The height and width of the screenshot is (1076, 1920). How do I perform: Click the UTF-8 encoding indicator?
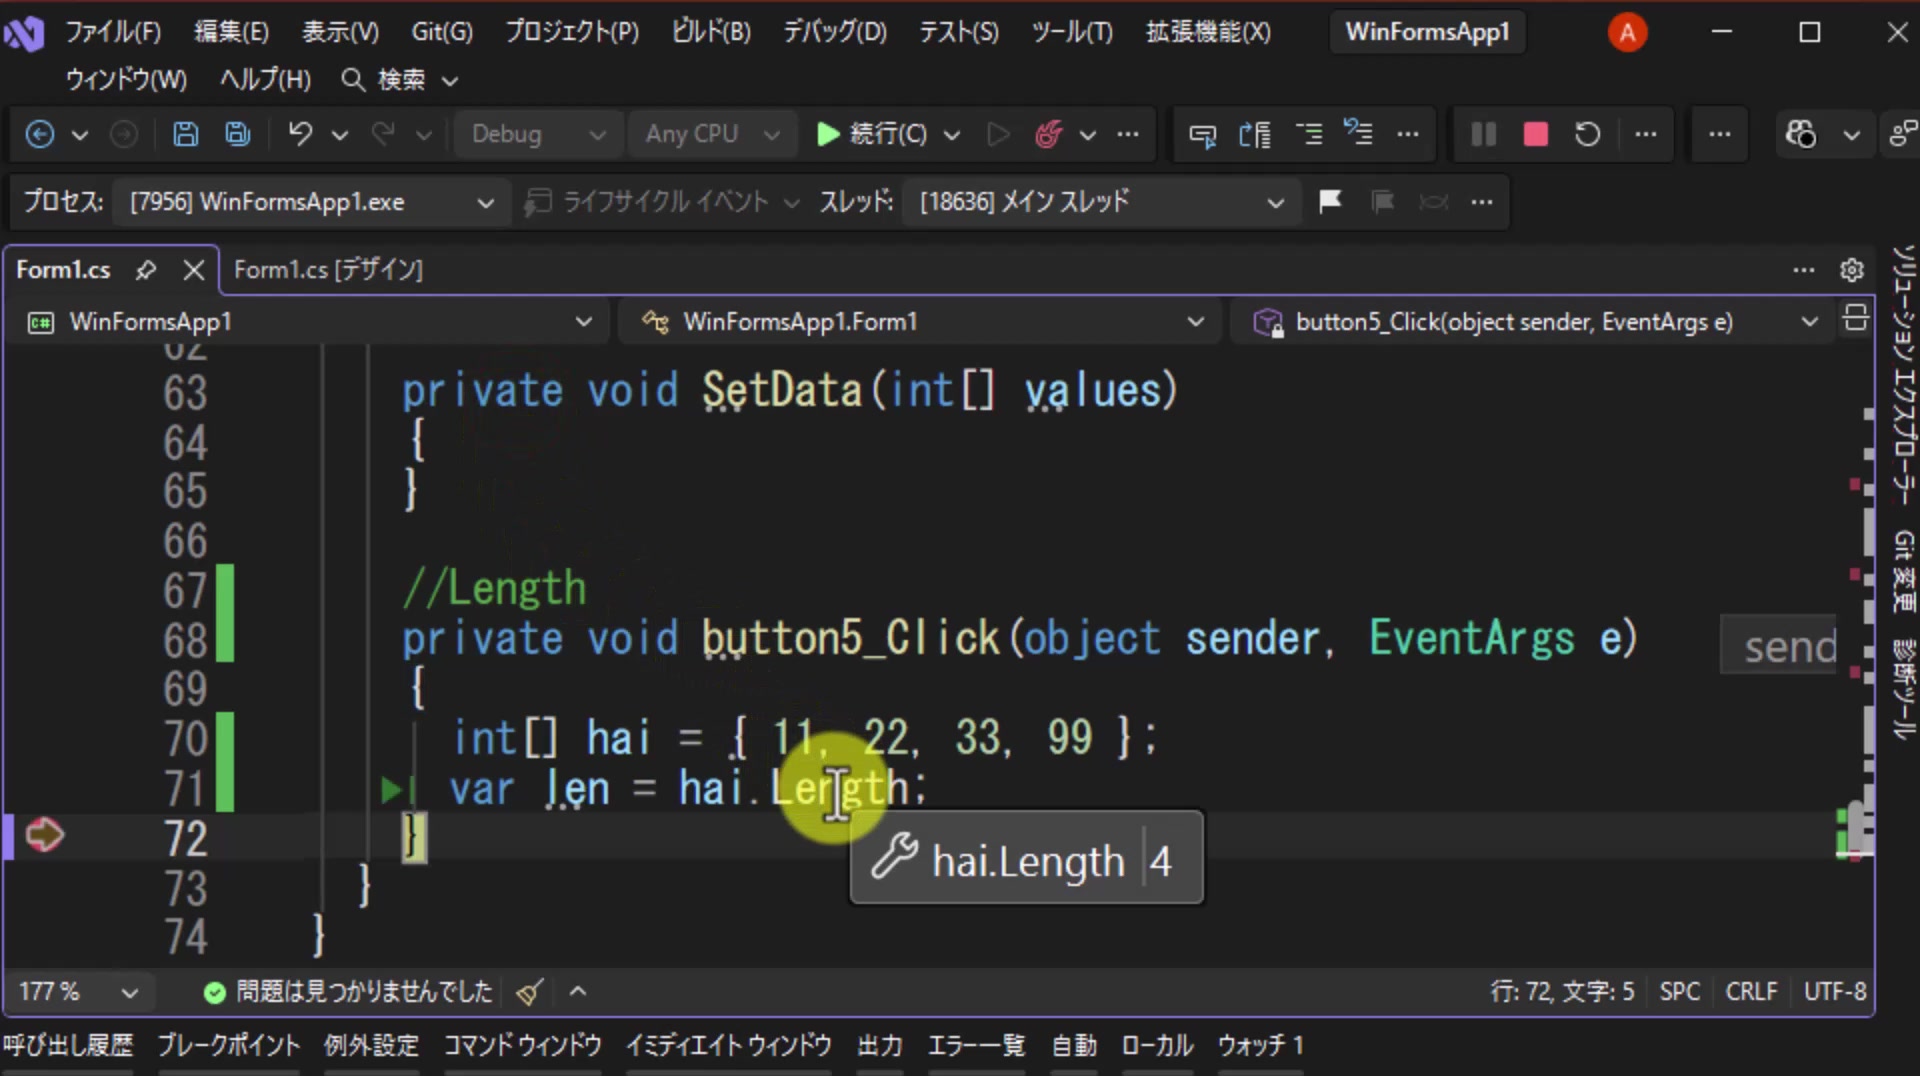click(1835, 992)
